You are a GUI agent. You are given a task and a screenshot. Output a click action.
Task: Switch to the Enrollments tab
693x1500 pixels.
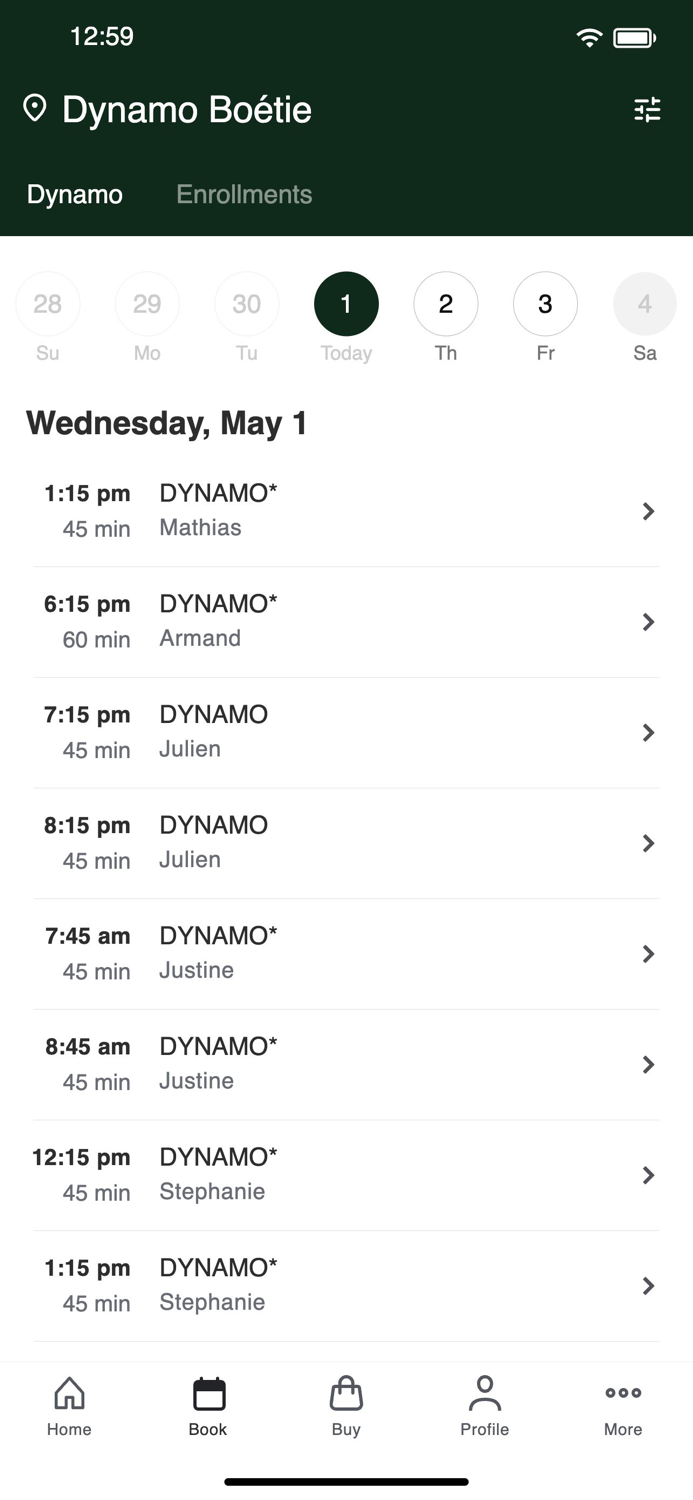(x=244, y=194)
